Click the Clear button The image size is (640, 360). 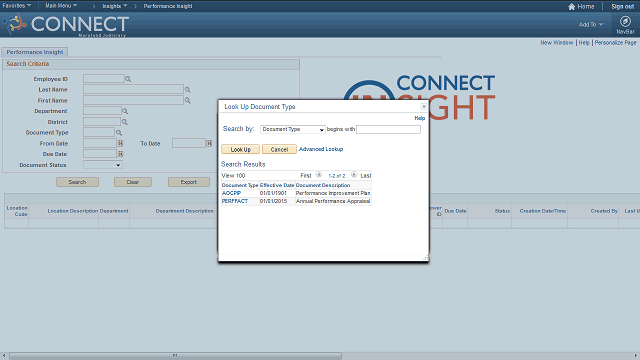point(133,182)
